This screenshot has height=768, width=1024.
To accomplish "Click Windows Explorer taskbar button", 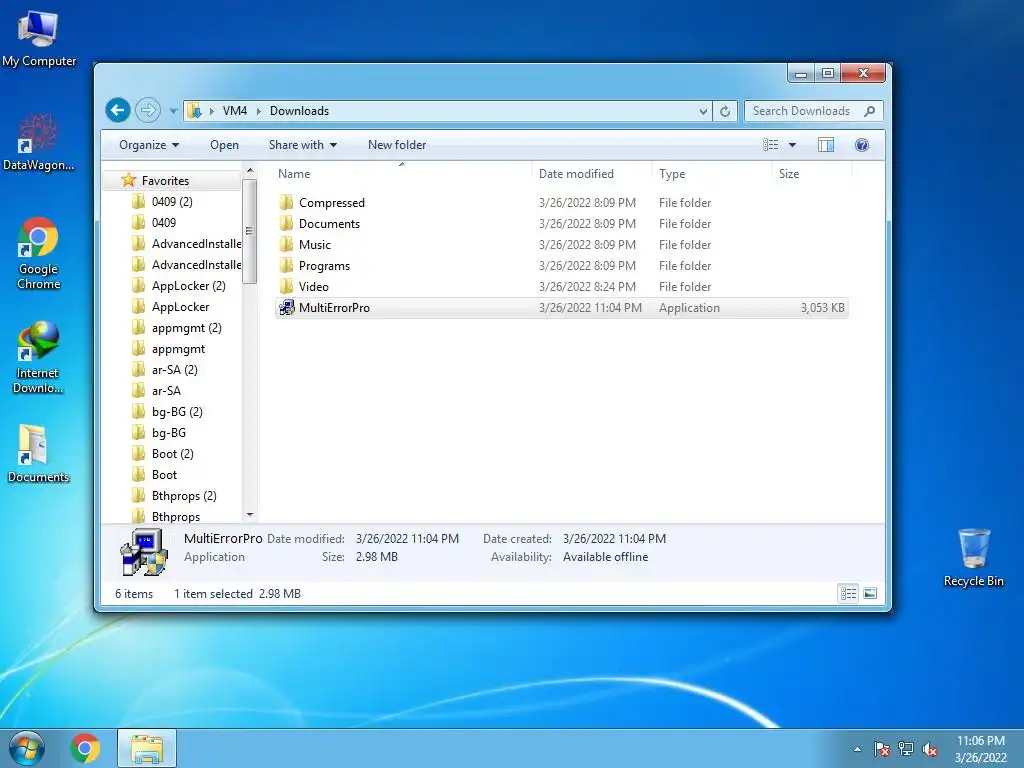I will pyautogui.click(x=147, y=748).
